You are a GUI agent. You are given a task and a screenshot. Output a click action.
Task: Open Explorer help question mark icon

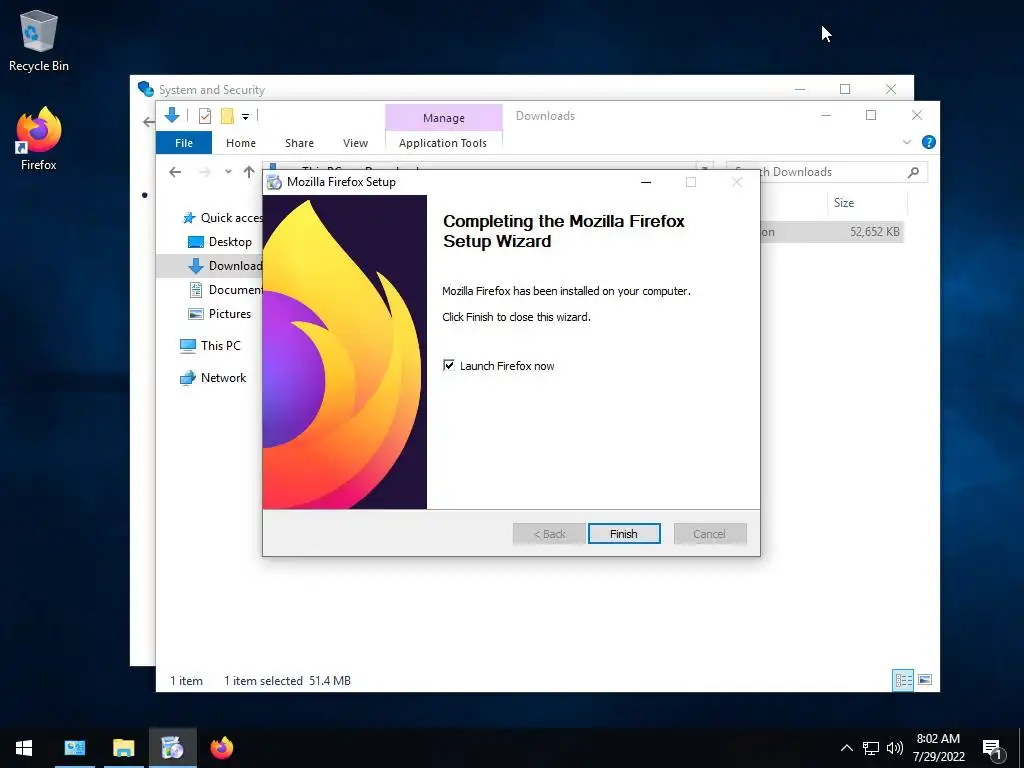tap(928, 142)
